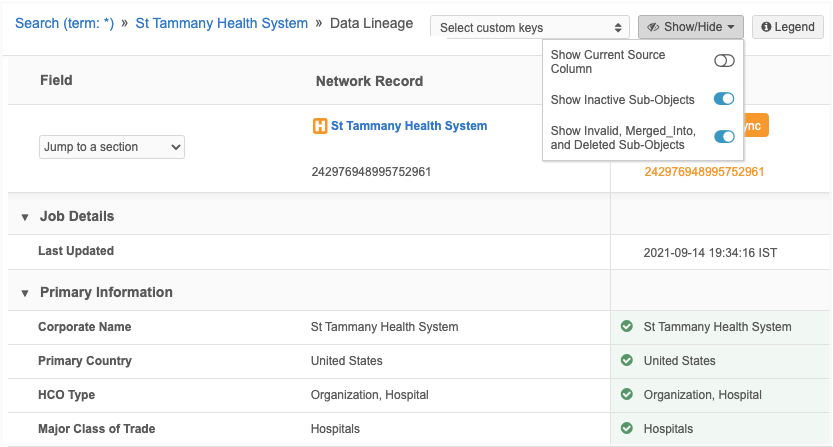Open the Legend panel

788,27
